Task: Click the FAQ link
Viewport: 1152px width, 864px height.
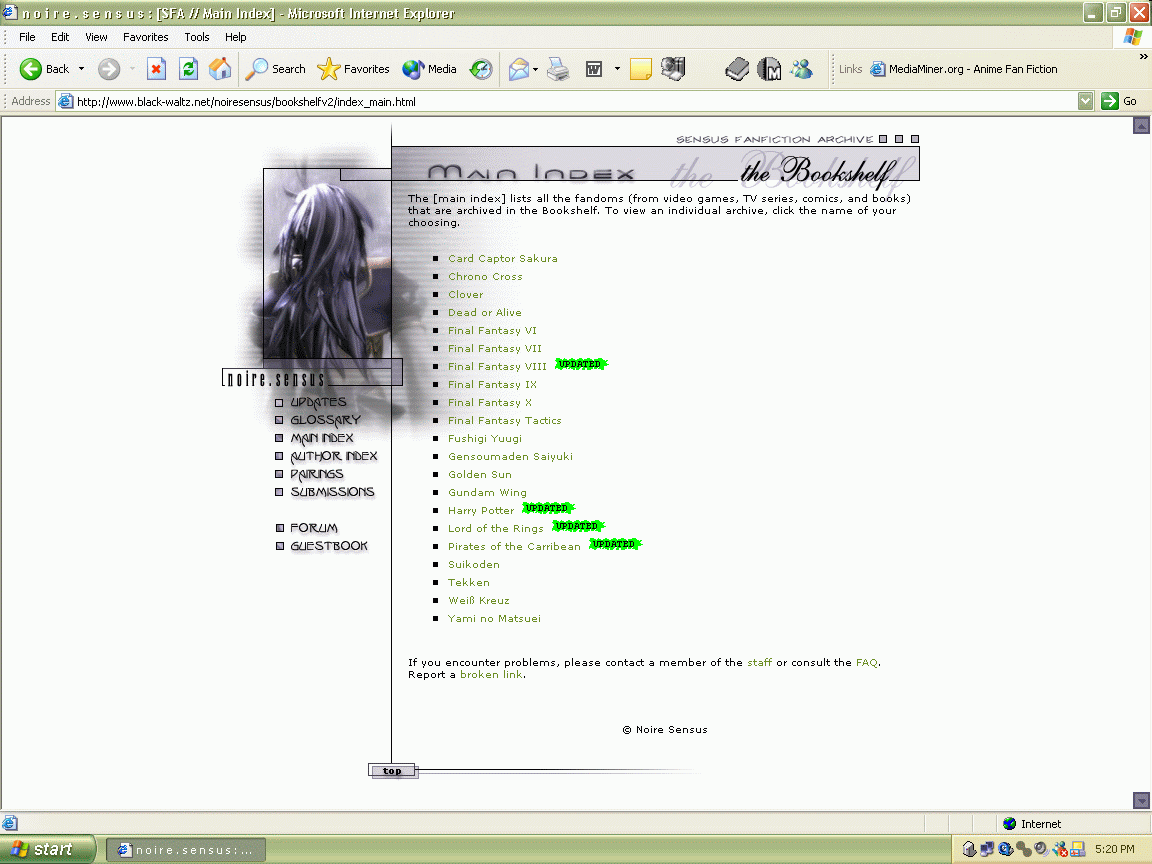Action: (866, 663)
